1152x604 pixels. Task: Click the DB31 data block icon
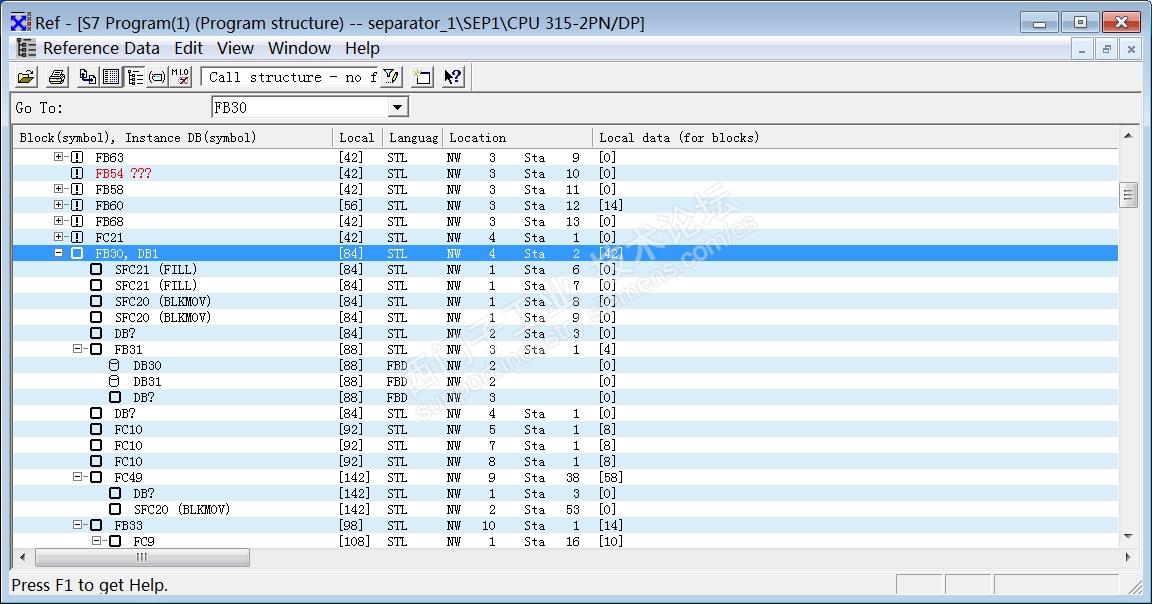coord(114,381)
